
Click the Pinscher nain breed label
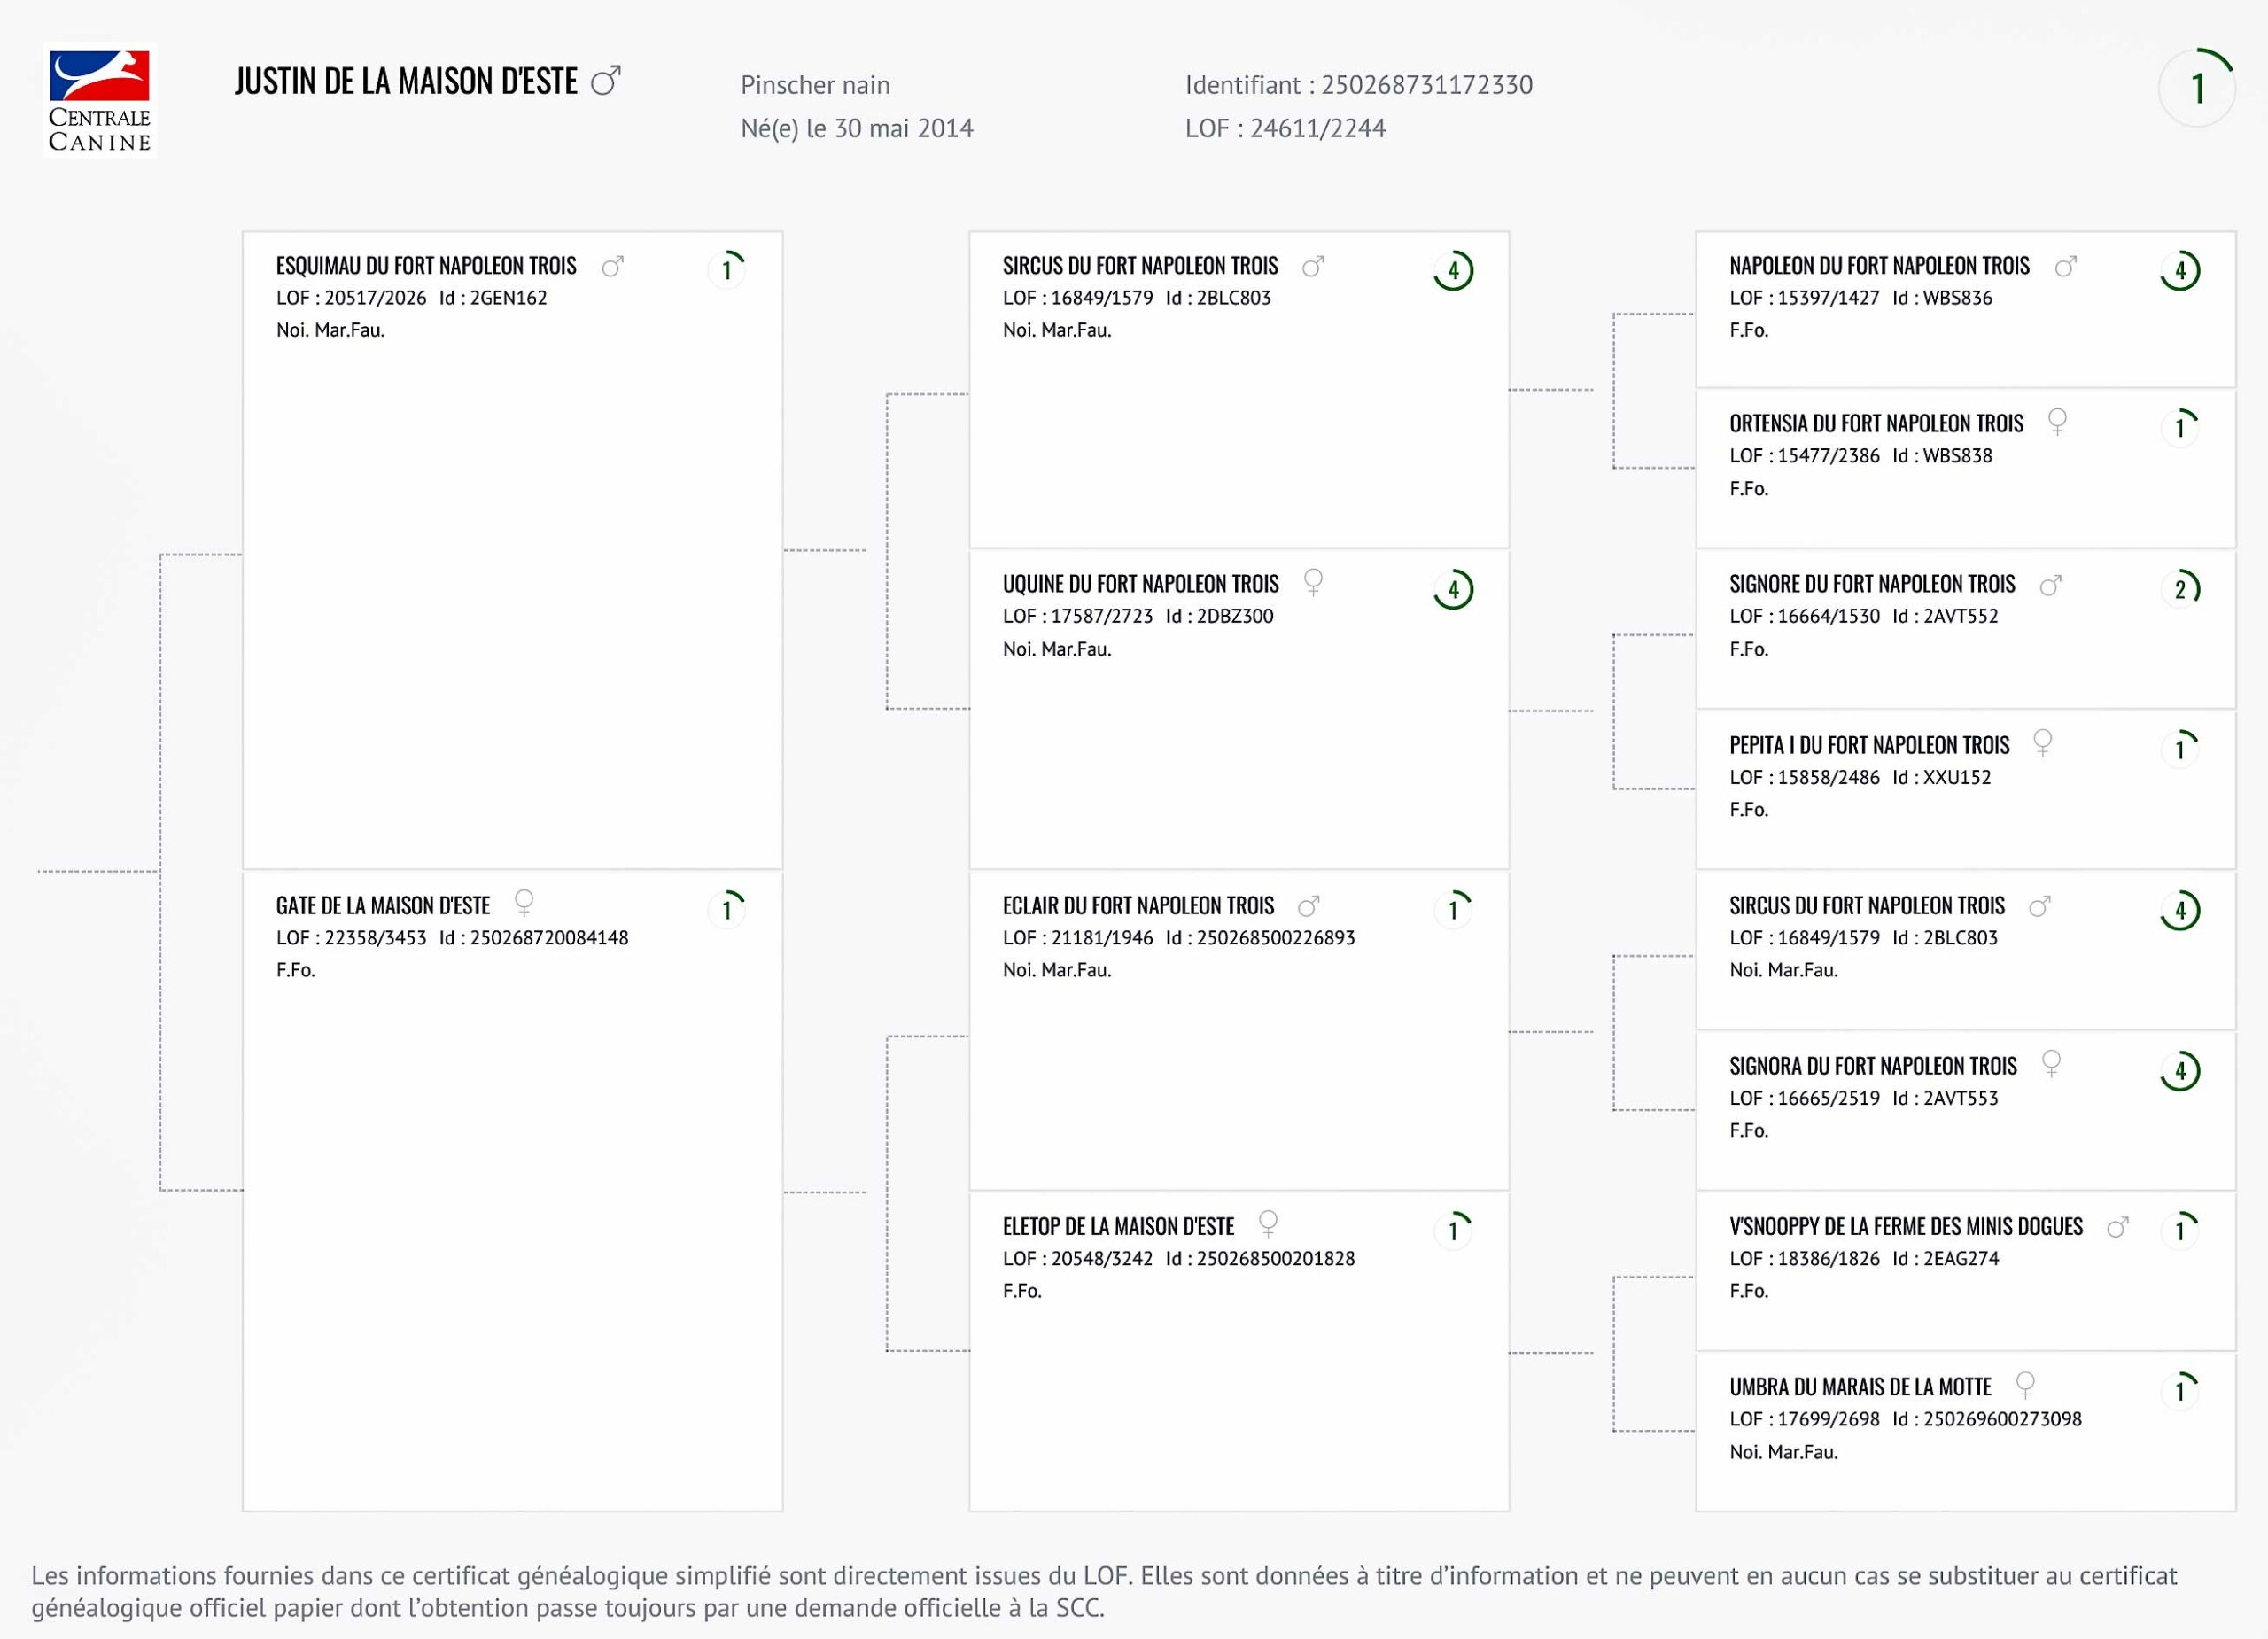click(x=815, y=85)
